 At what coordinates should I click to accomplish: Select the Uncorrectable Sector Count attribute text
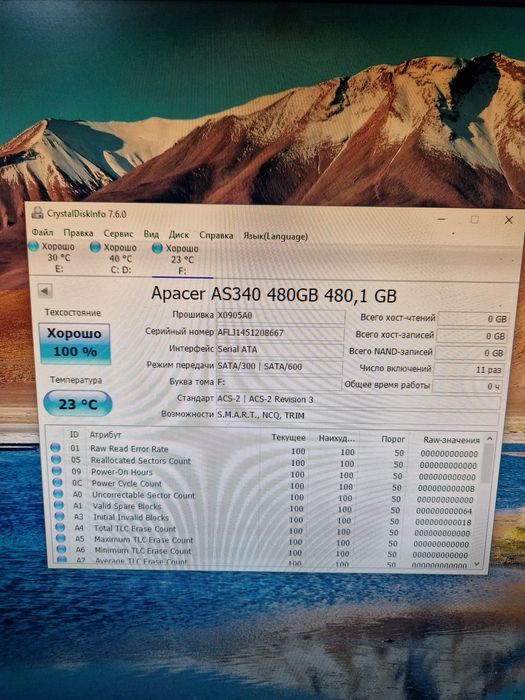[144, 496]
